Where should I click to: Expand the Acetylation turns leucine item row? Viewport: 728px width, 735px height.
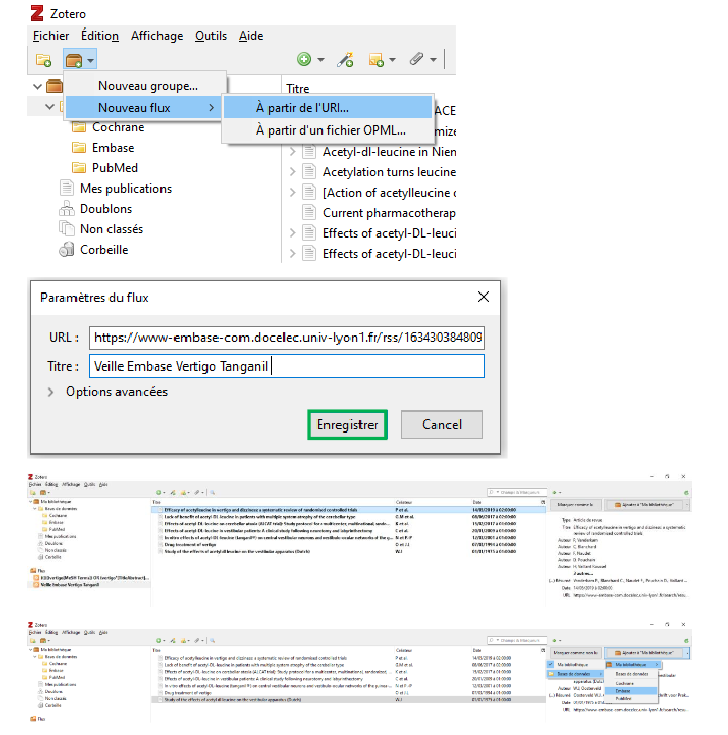tap(293, 172)
